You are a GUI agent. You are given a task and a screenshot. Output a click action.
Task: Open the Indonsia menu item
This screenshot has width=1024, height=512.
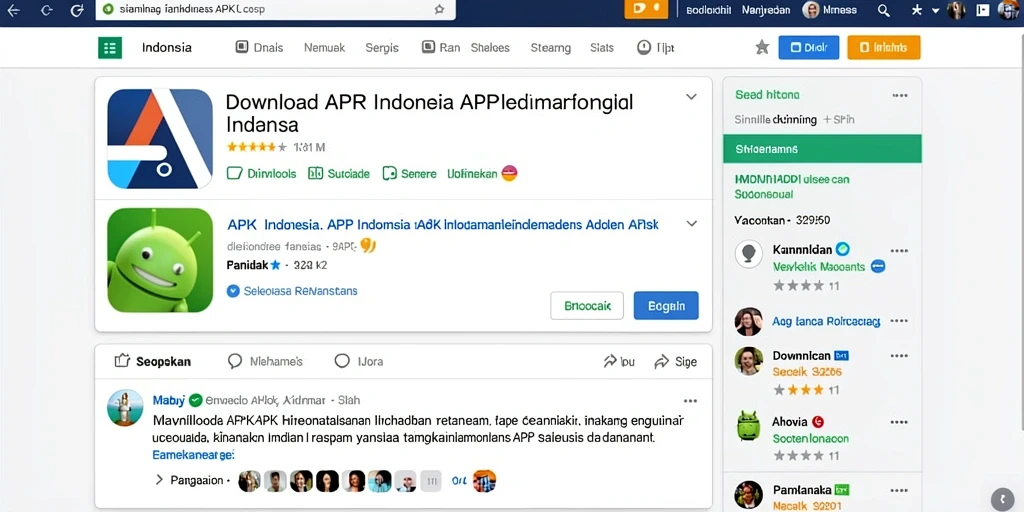coord(167,48)
